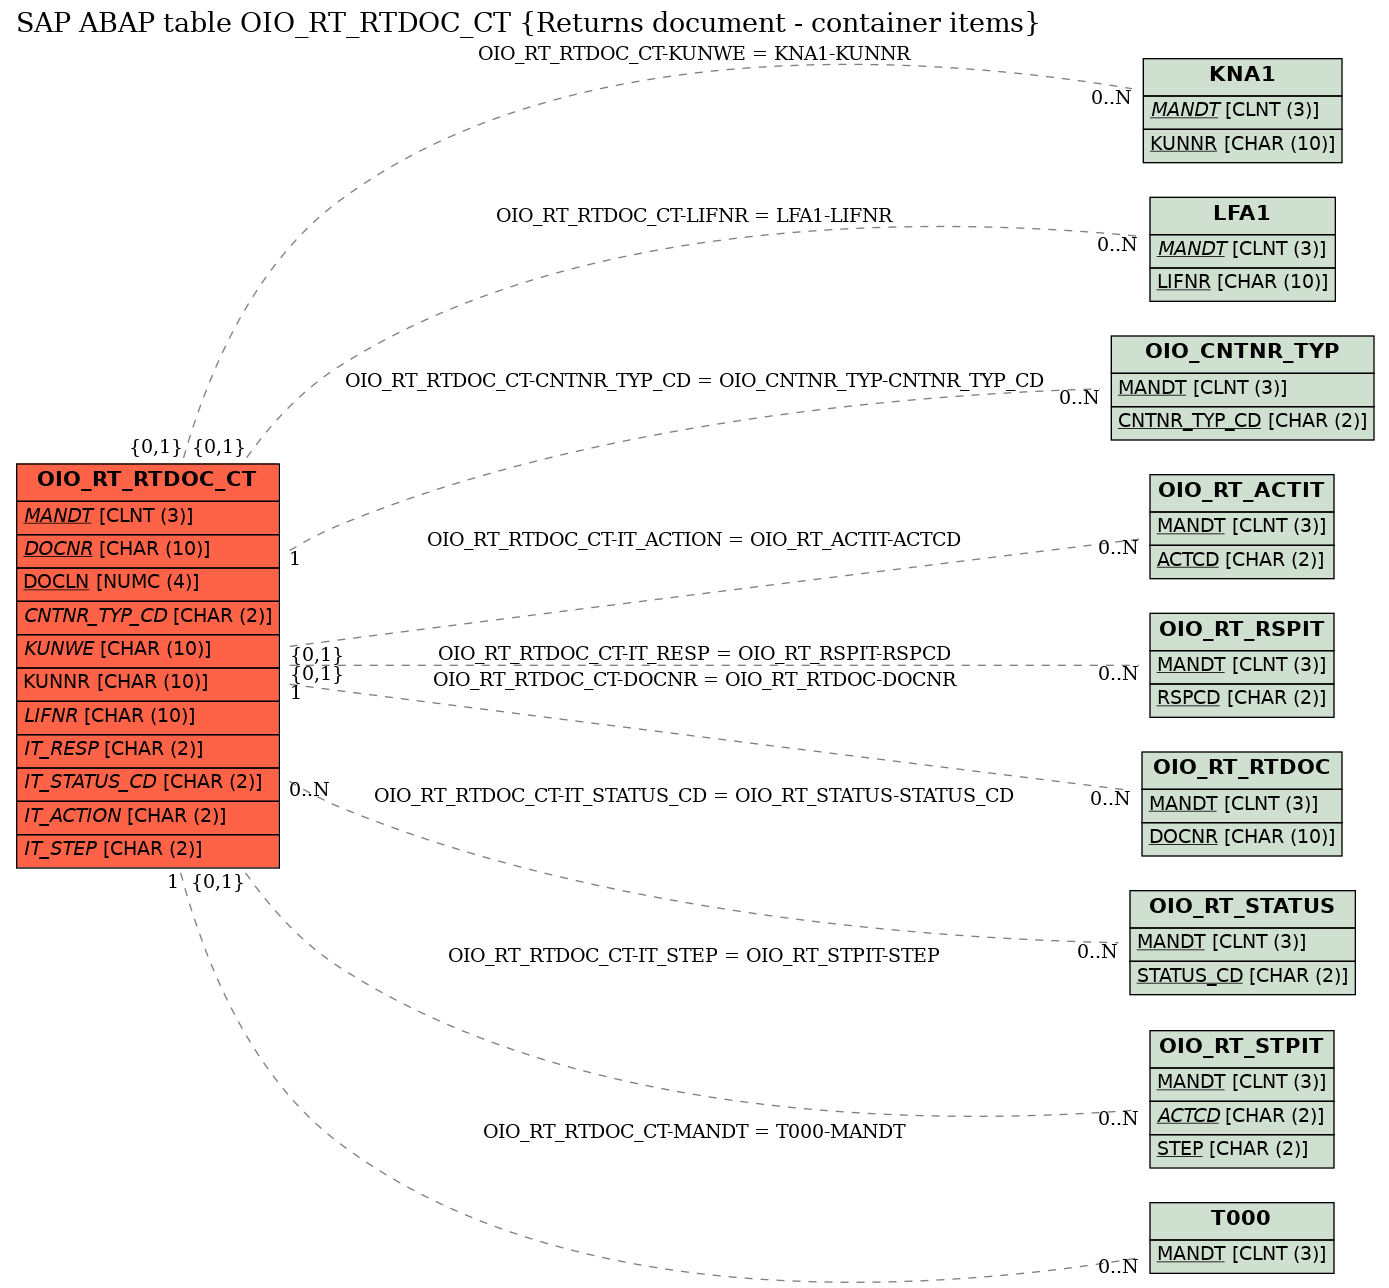Click the IT_ACTION = OIO_RT_ACTIT-ACTCD relation label
1389x1288 pixels.
(x=694, y=540)
